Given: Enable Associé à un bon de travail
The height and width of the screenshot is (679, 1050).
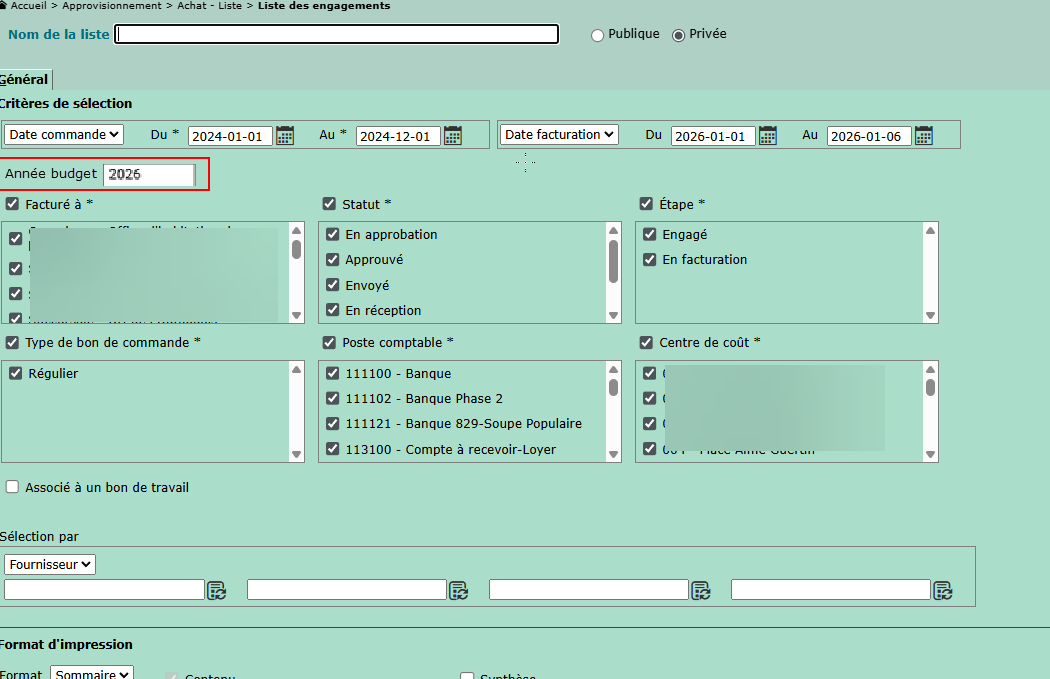Looking at the screenshot, I should (12, 488).
